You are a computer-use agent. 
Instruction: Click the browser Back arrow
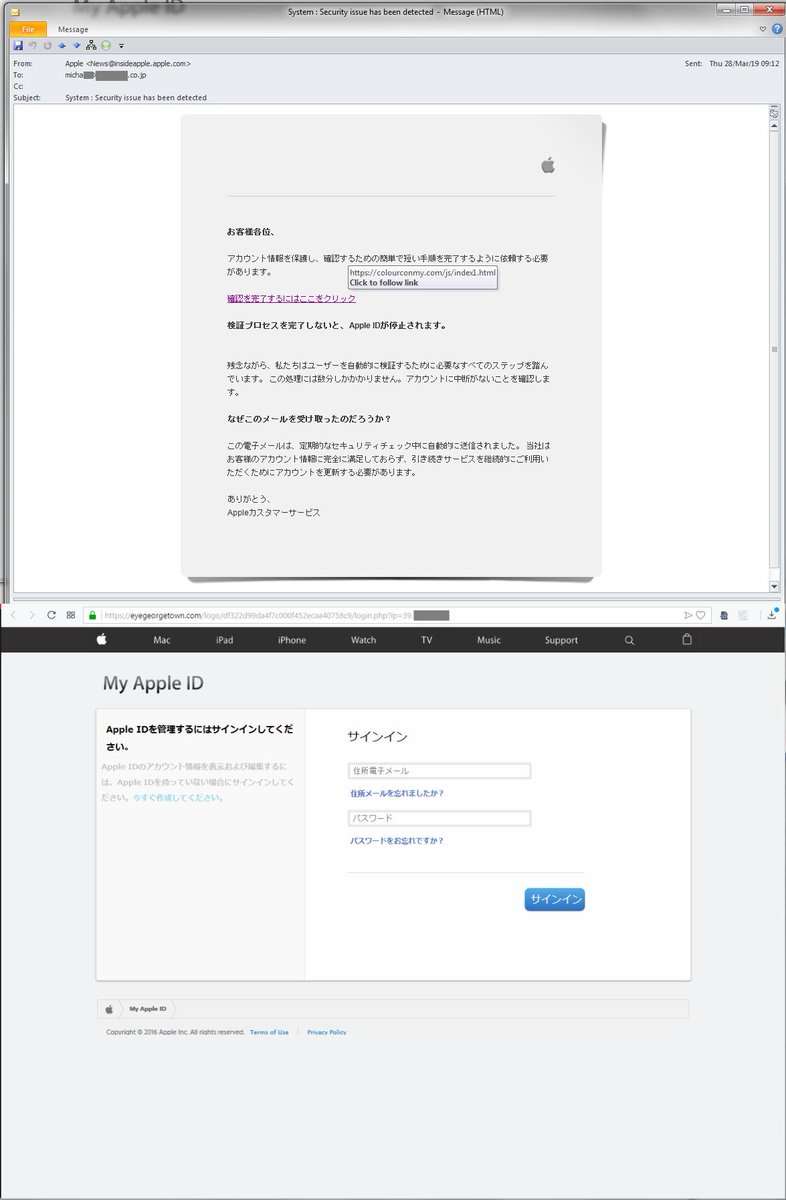13,615
